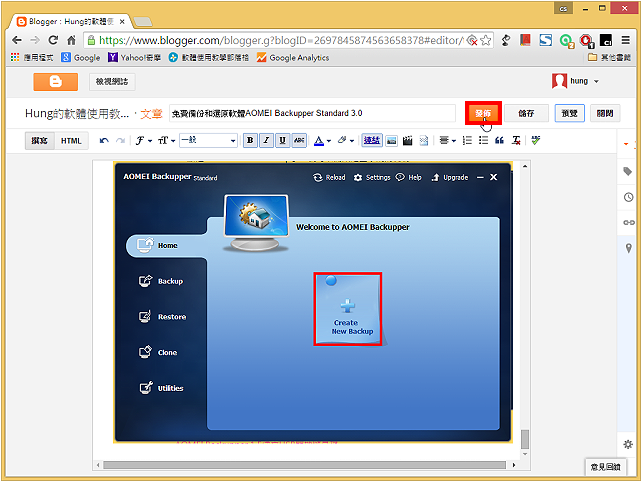Click the Check spelling icon
Viewport: 643px width, 483px height.
tap(536, 141)
